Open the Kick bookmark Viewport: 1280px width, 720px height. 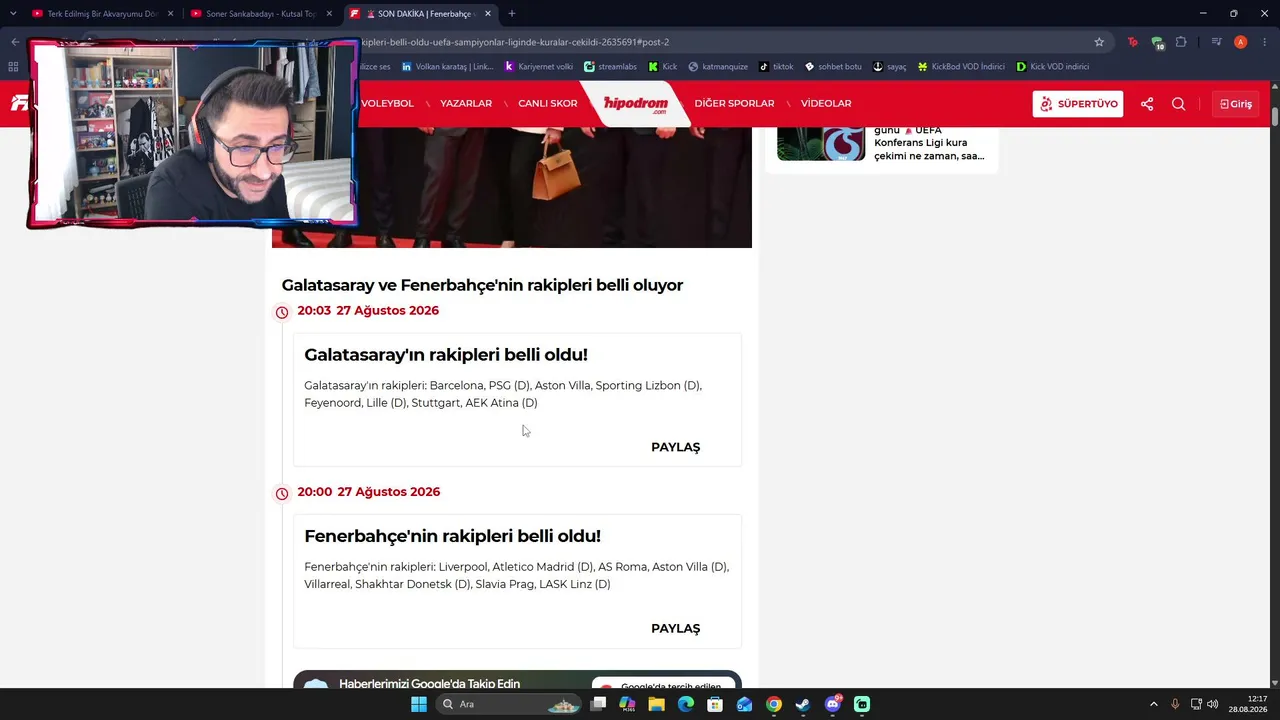tap(663, 67)
